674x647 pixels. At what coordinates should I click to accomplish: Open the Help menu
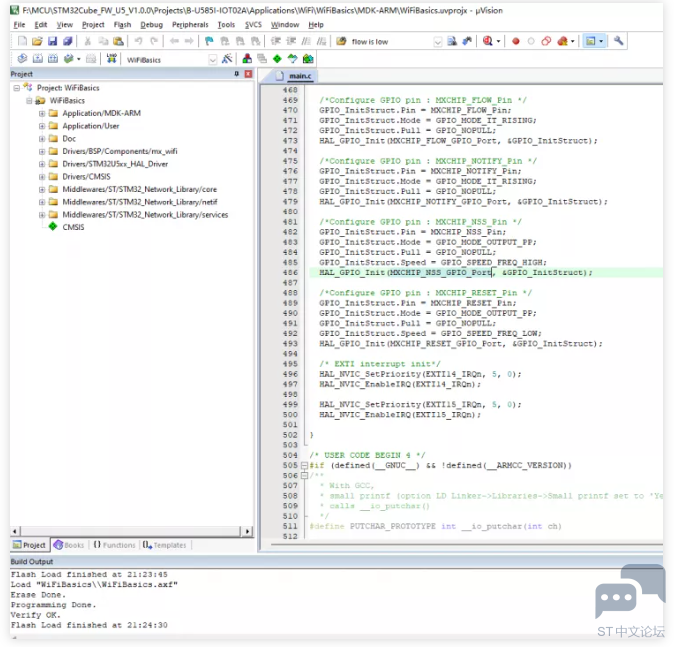[316, 25]
